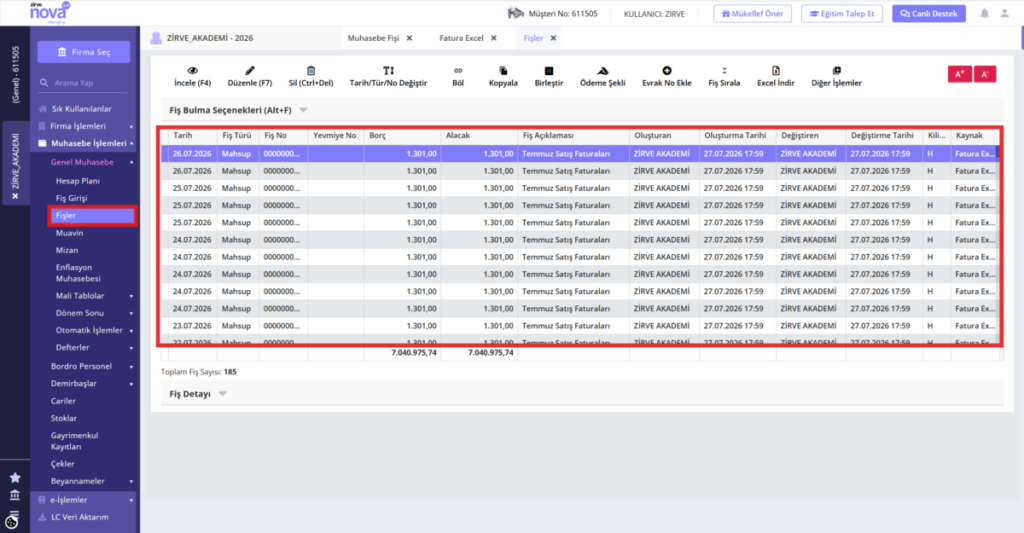This screenshot has width=1024, height=533.
Task: Collapse Muhasebe İşlemleri menu
Action: tap(131, 143)
